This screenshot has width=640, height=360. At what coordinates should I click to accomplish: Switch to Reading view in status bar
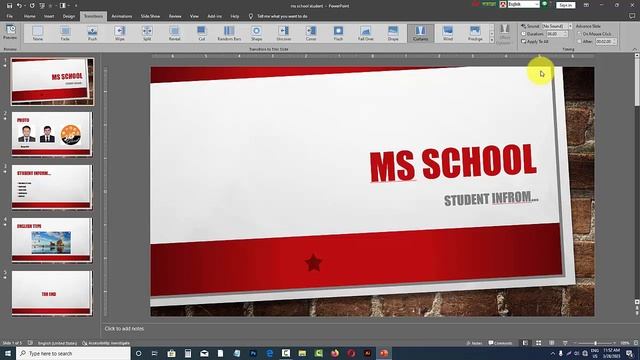551,343
